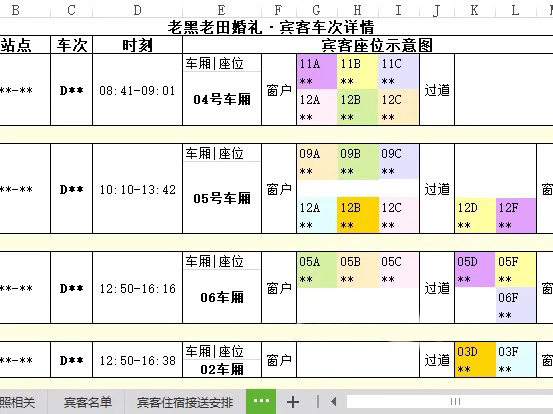This screenshot has height=414, width=553.
Task: Select the seat cell 05B
Action: coord(358,270)
